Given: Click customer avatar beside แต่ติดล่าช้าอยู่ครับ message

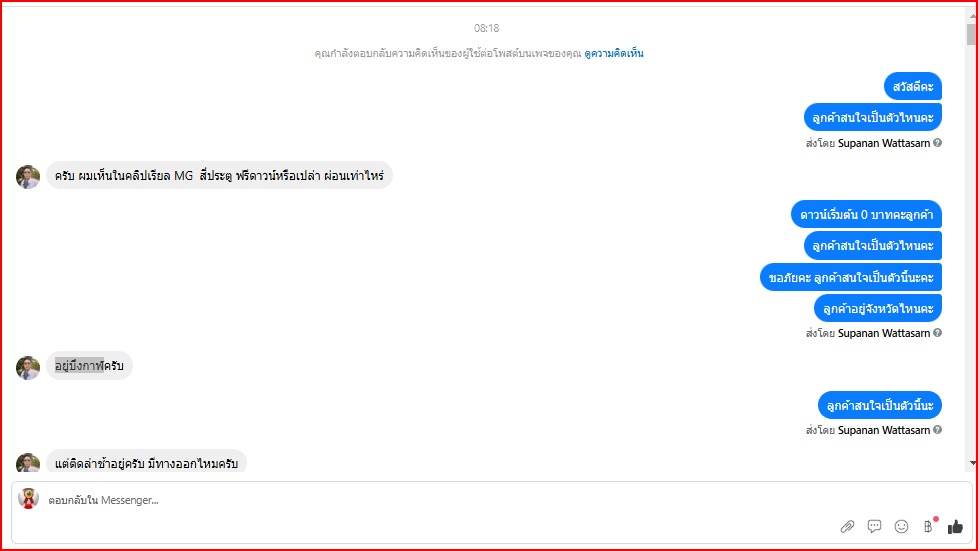Looking at the screenshot, I should click(27, 463).
